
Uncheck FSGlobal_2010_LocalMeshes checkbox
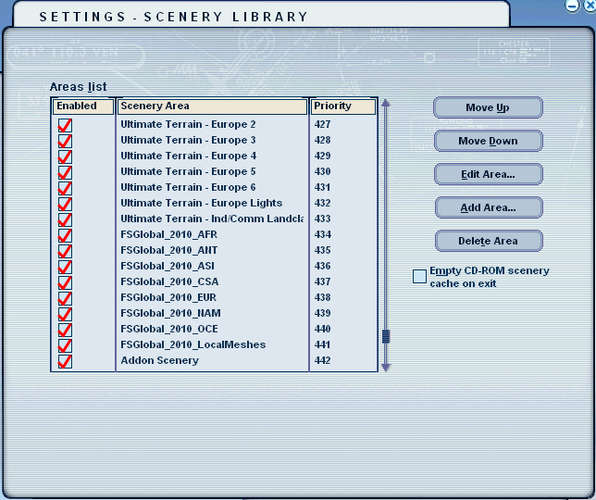tap(65, 345)
